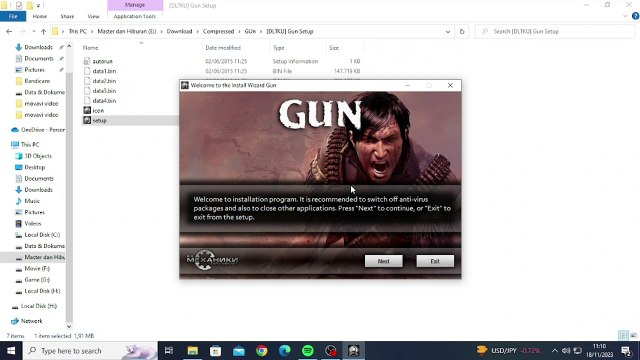Screen dimensions: 640x360
Task: Expand the ribbon chevron
Action: tap(625, 16)
